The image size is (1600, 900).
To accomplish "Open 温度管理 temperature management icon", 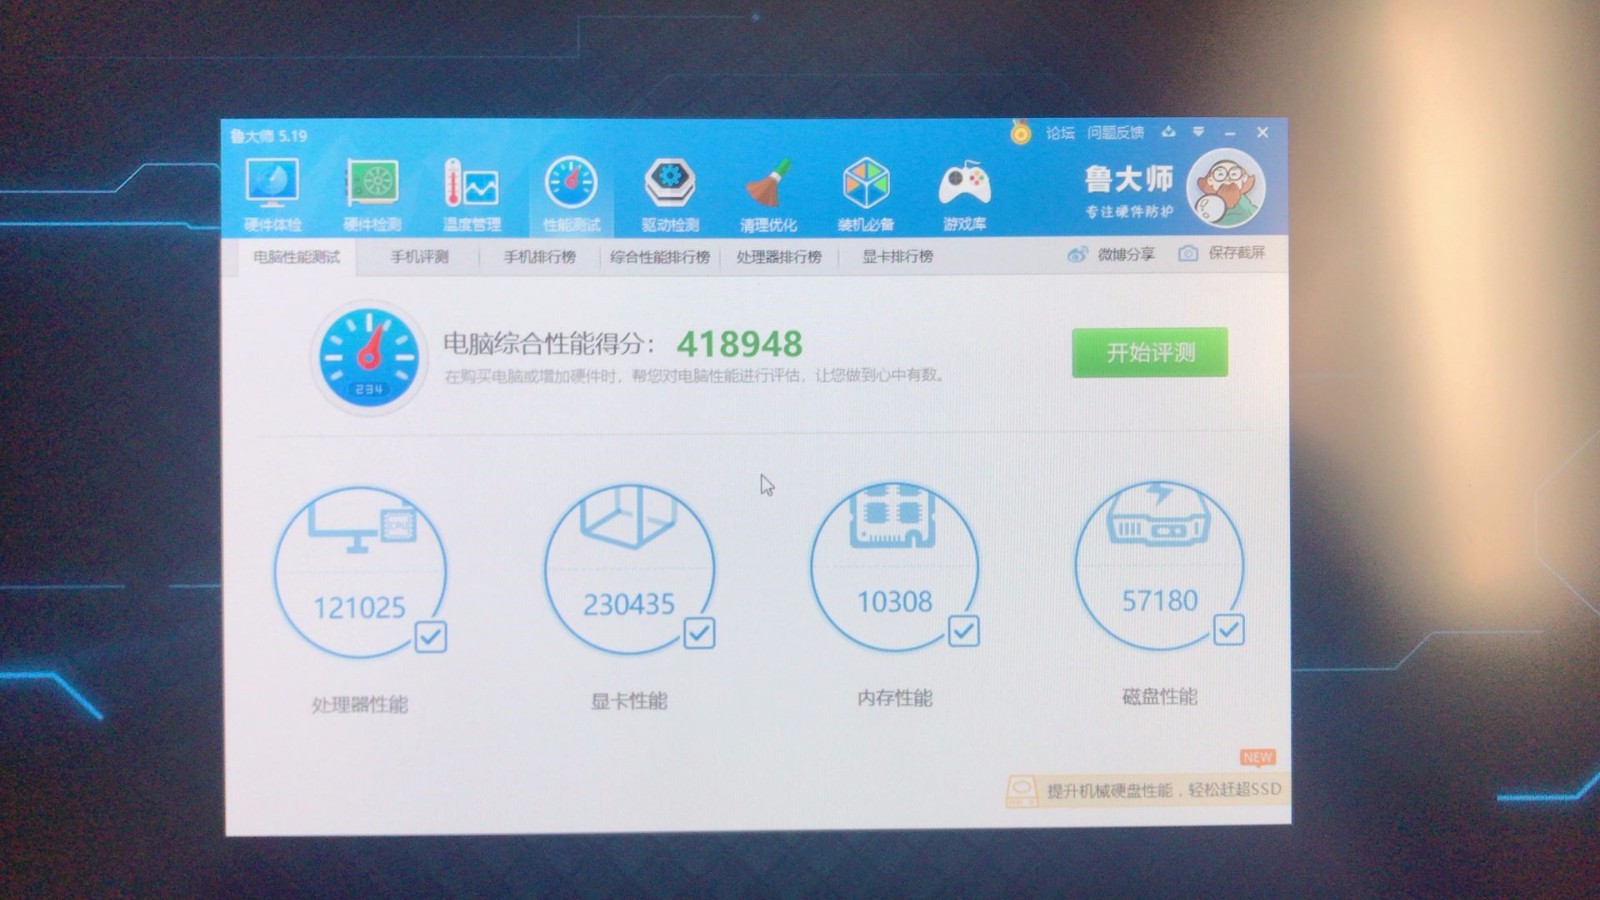I will [x=471, y=184].
